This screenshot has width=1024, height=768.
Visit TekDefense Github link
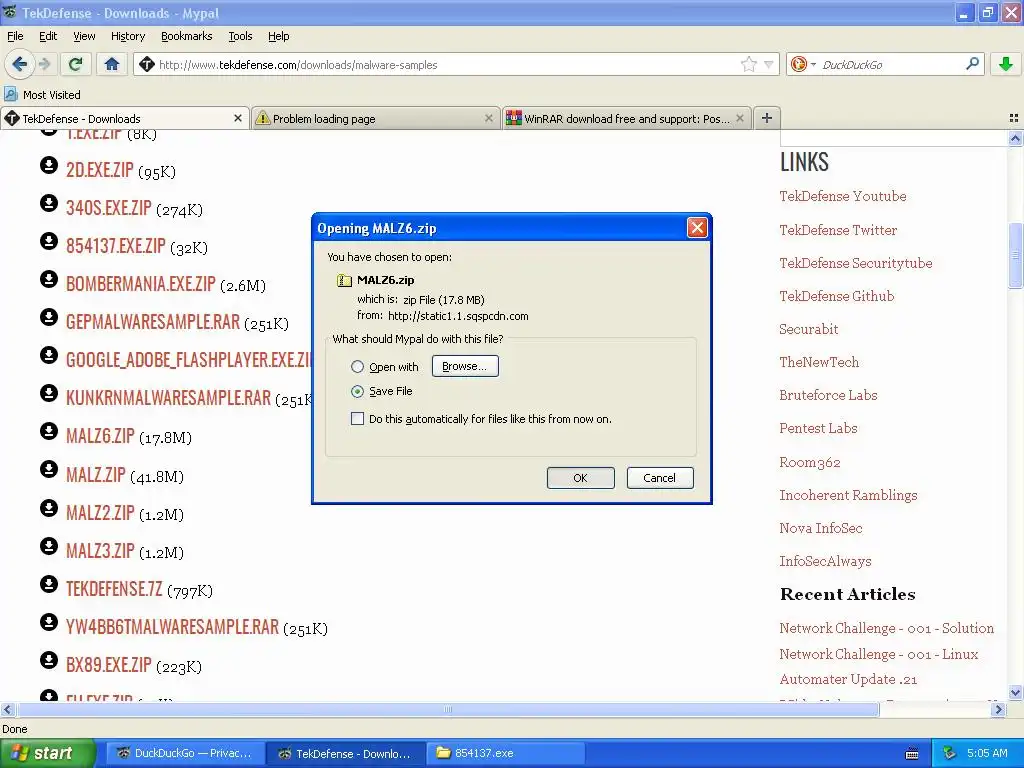[x=837, y=296]
